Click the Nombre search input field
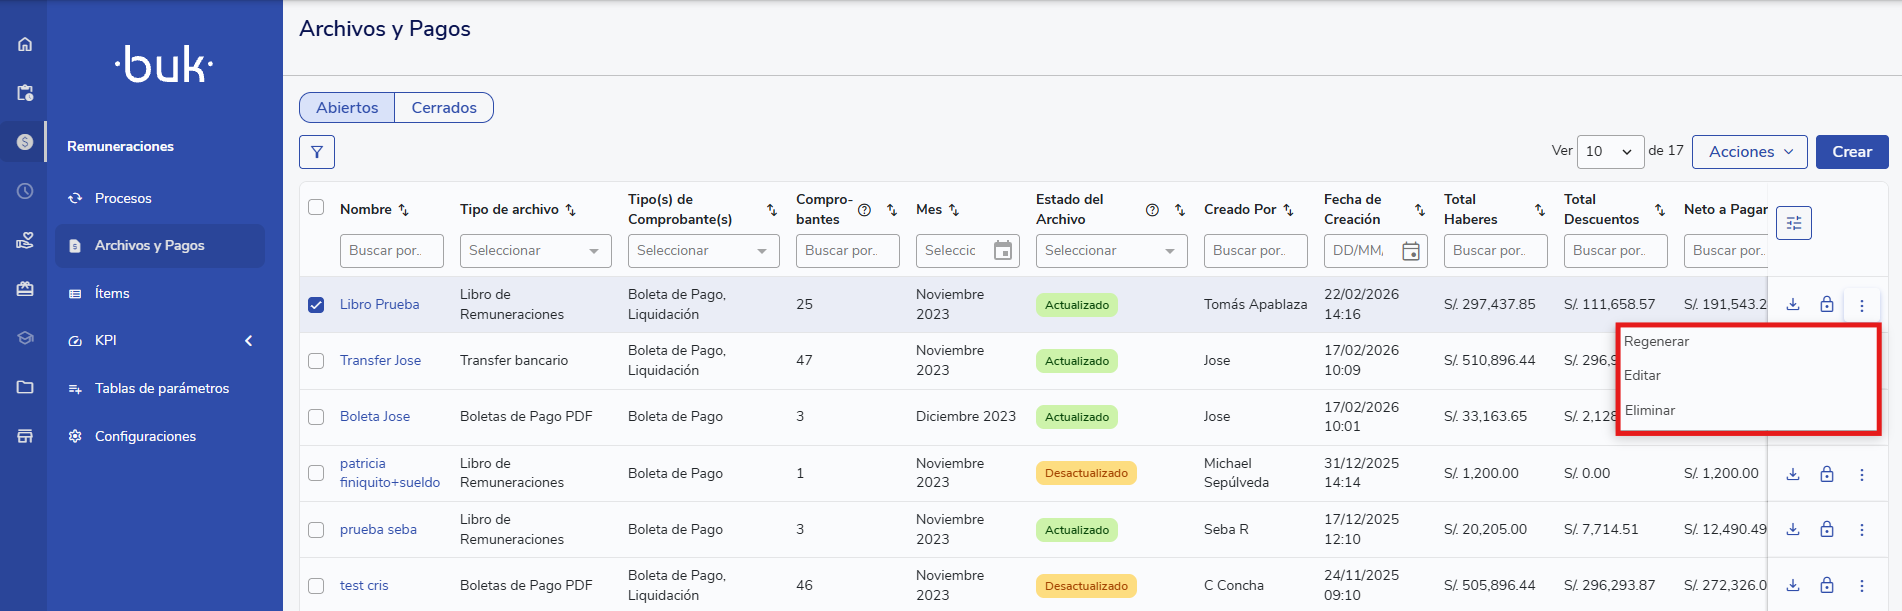The image size is (1902, 611). point(391,251)
